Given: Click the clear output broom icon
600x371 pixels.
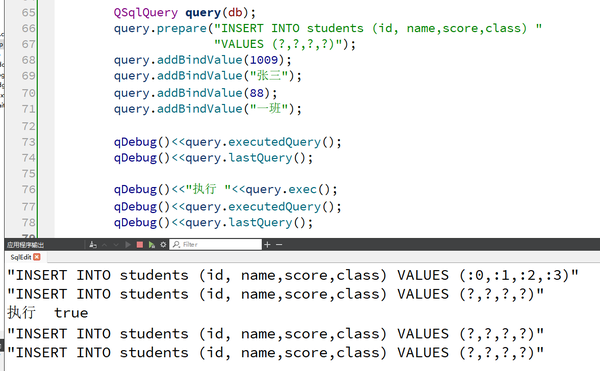Looking at the screenshot, I should (93, 244).
